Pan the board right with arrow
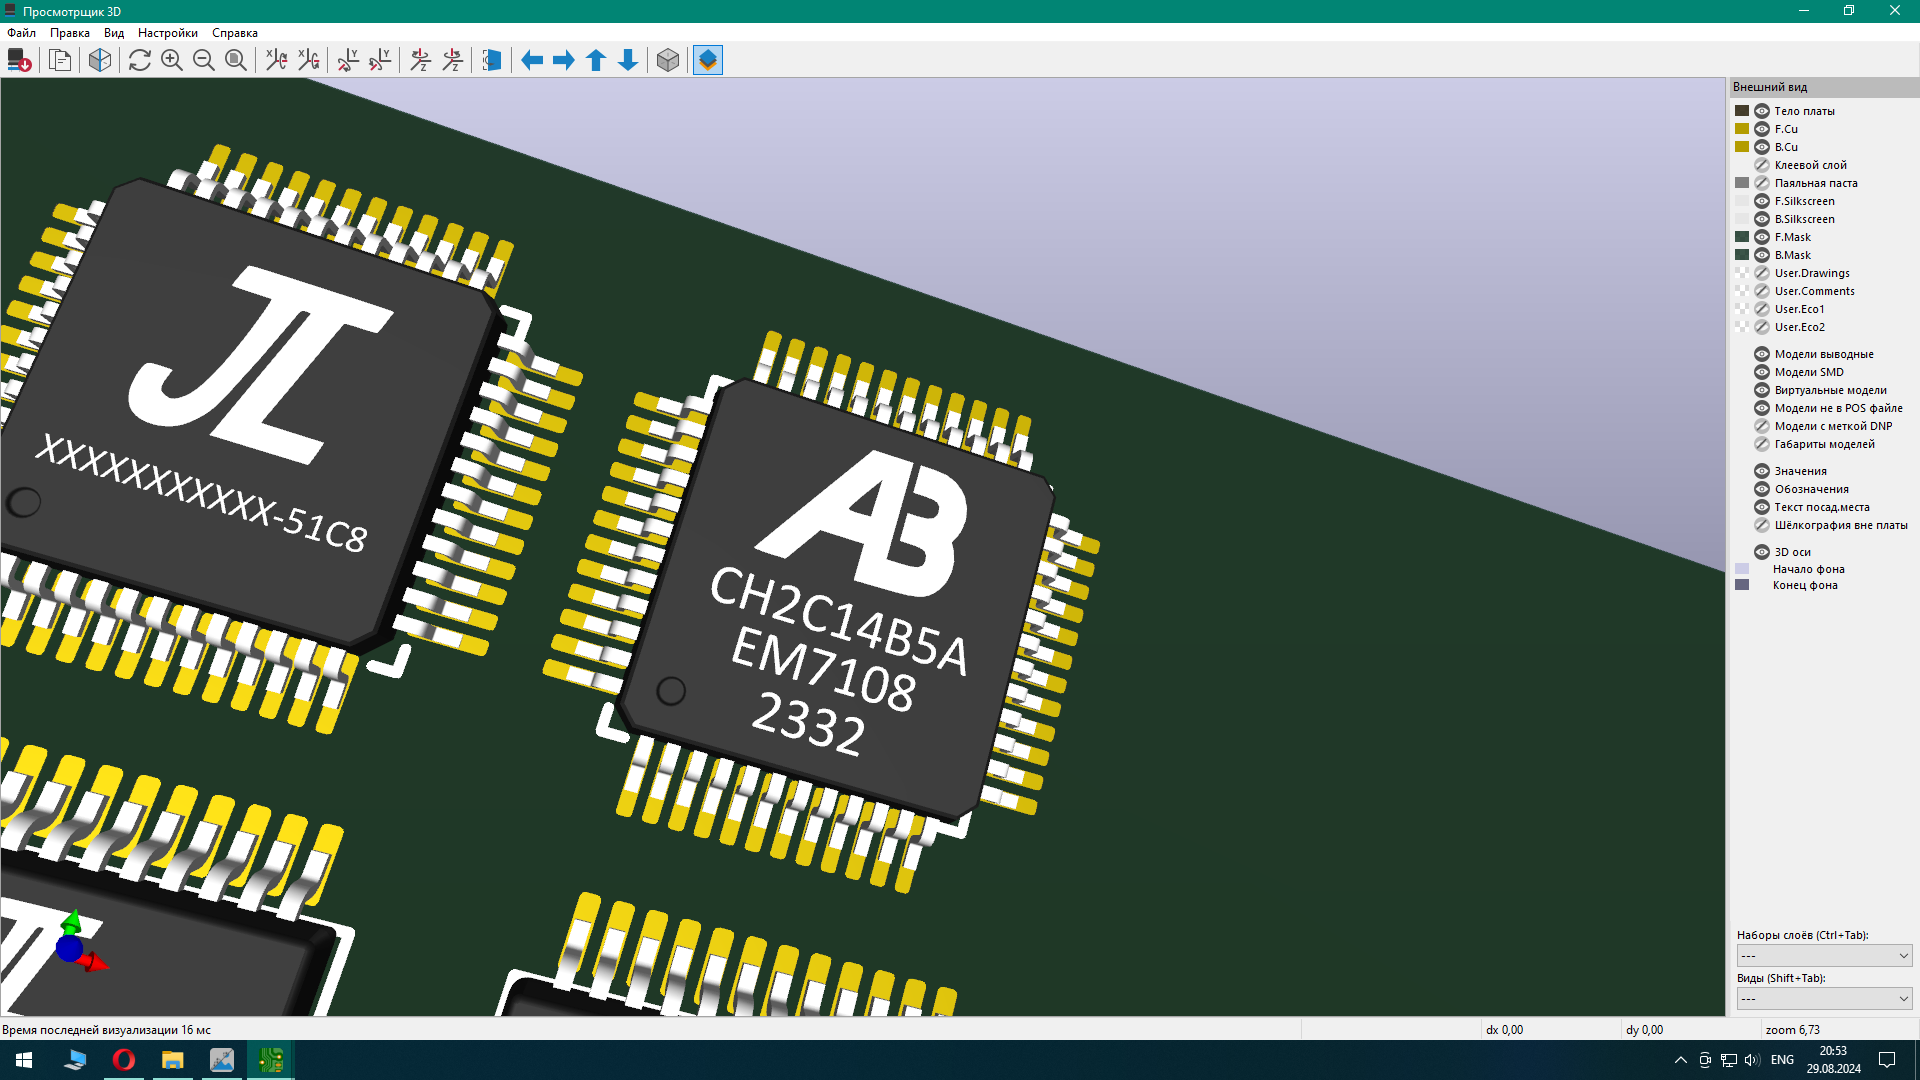This screenshot has width=1920, height=1080. pyautogui.click(x=564, y=60)
